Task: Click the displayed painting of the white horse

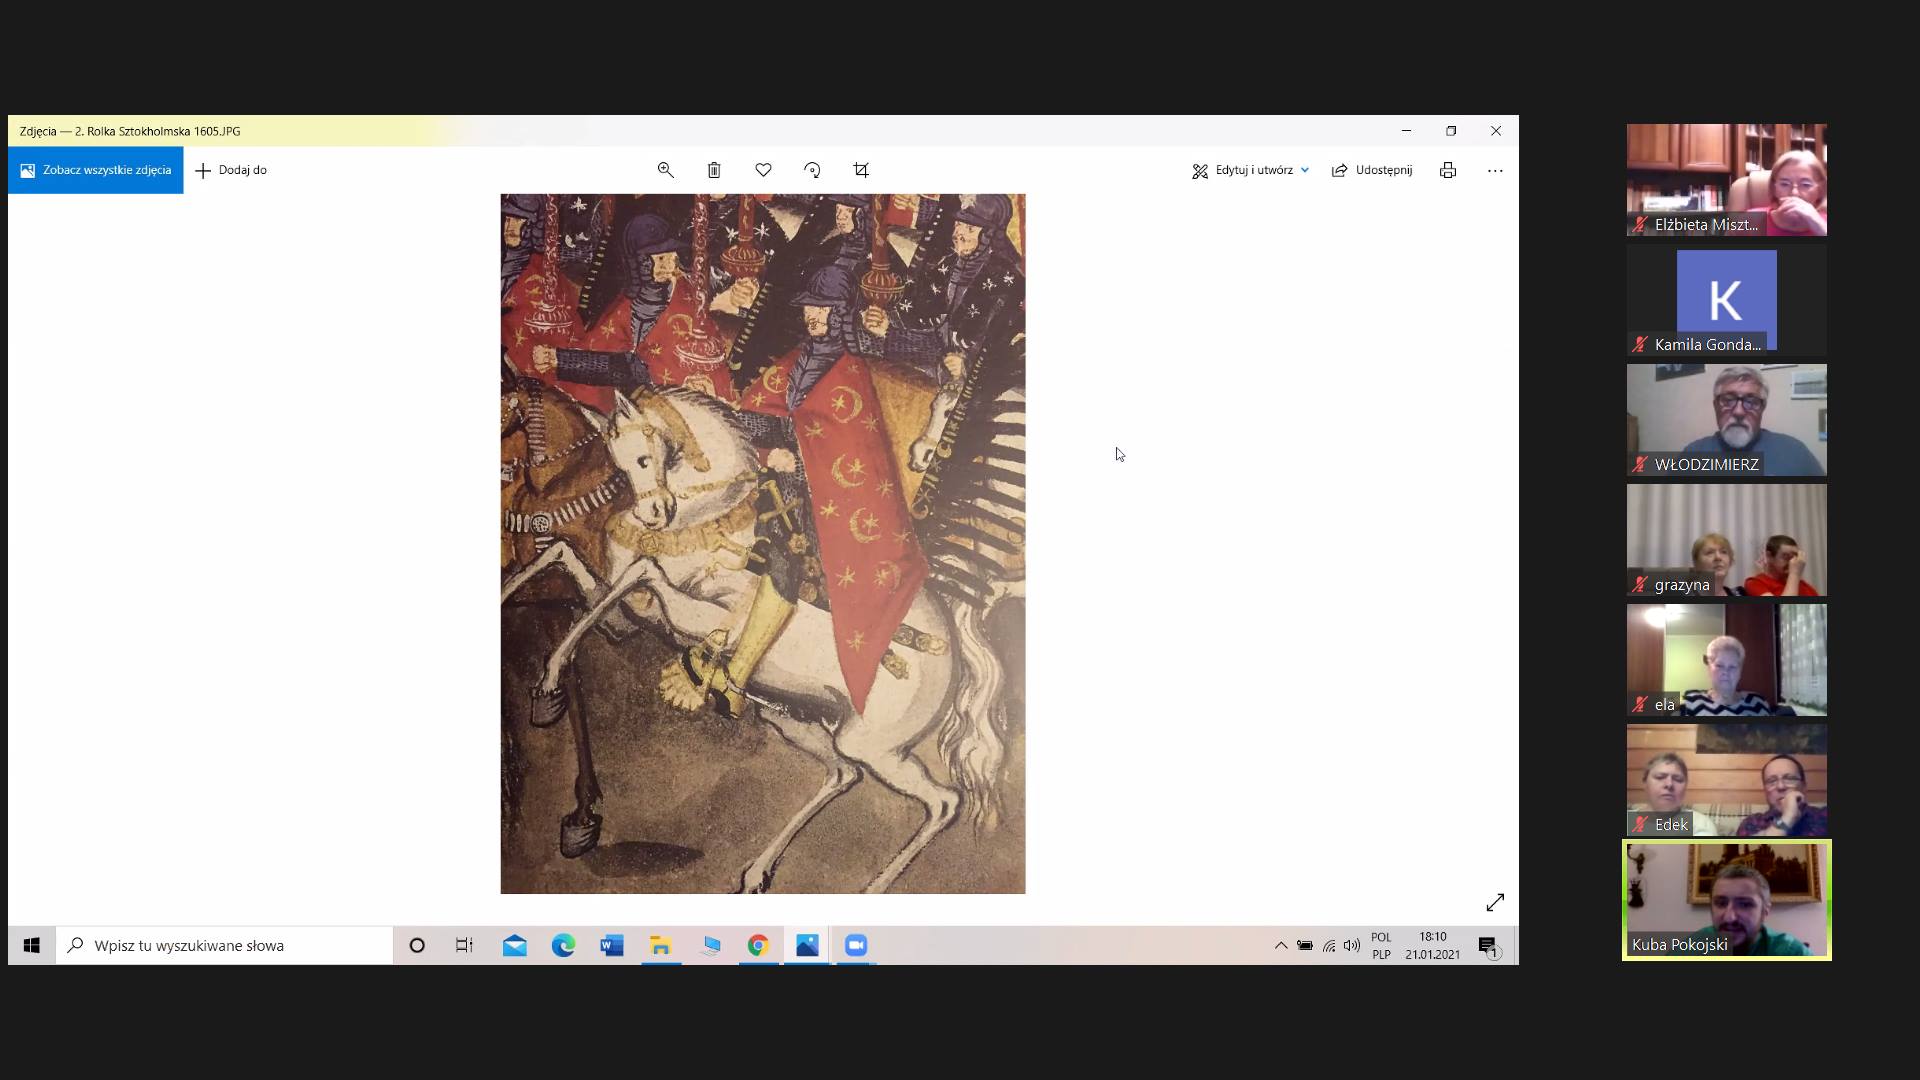Action: 763,543
